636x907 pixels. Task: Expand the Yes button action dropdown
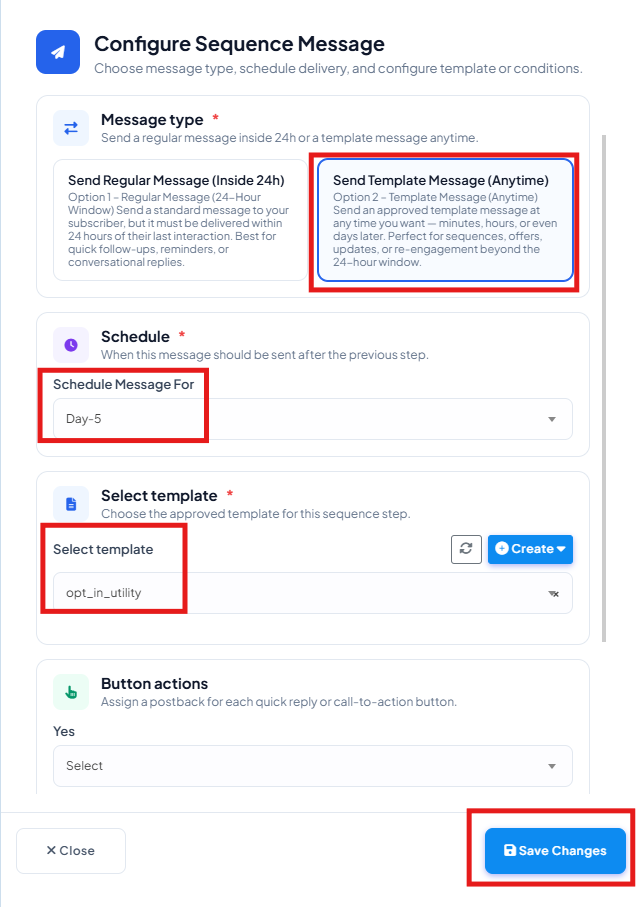[313, 766]
